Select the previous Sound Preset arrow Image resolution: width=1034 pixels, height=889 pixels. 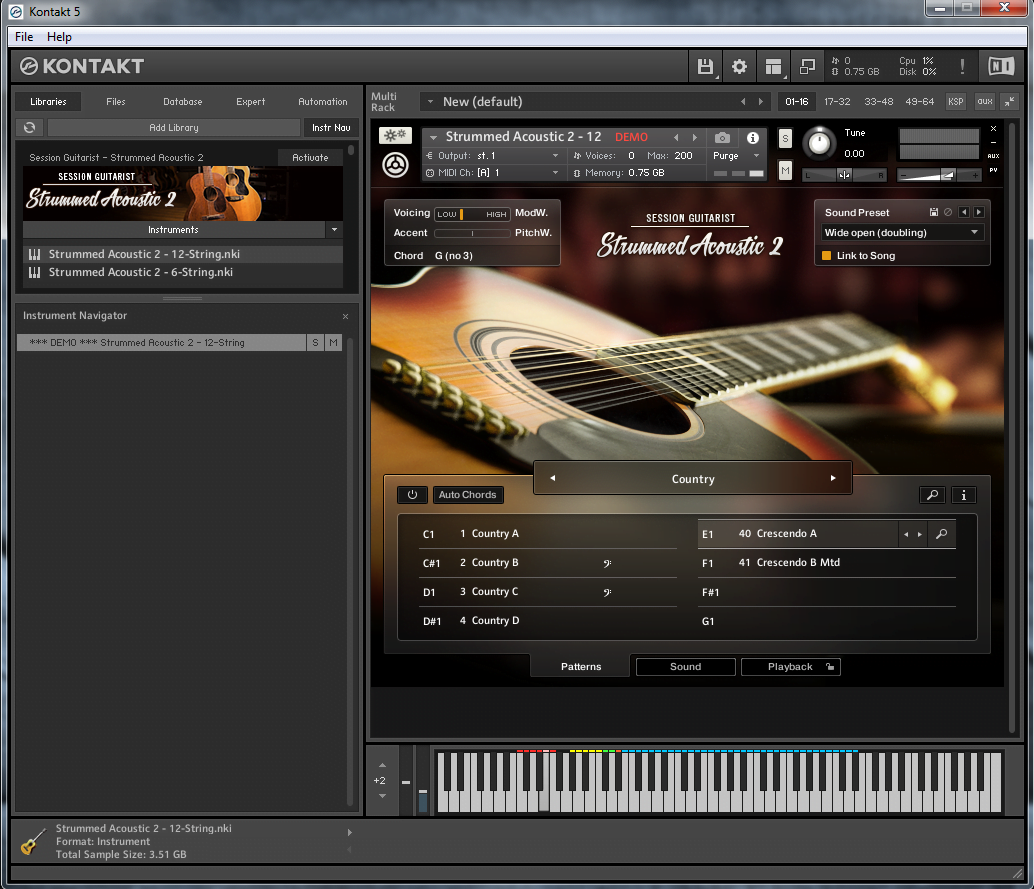pyautogui.click(x=964, y=212)
